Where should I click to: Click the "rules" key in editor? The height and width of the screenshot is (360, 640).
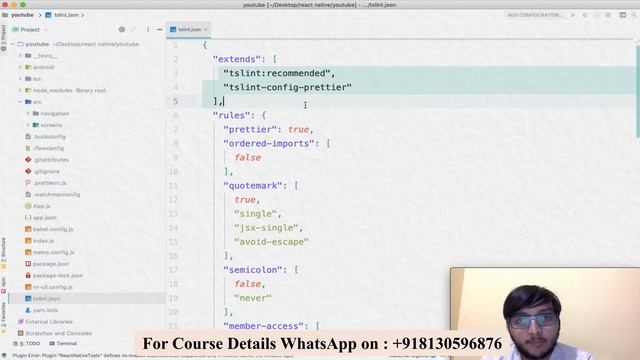[231, 115]
